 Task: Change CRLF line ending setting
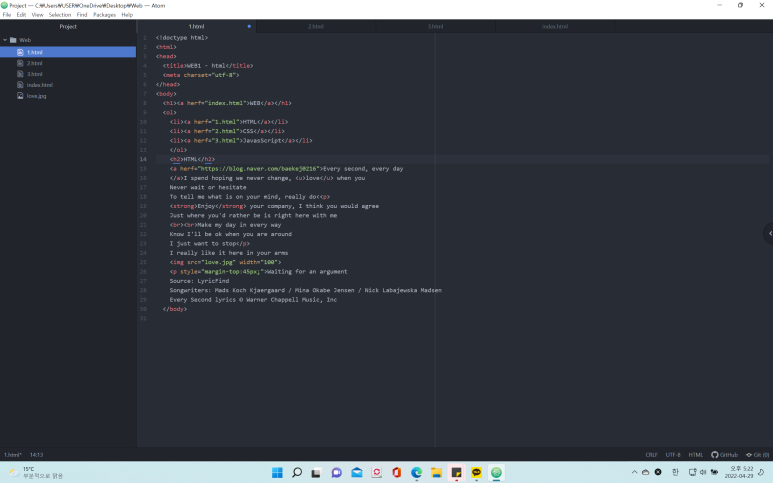pyautogui.click(x=651, y=455)
